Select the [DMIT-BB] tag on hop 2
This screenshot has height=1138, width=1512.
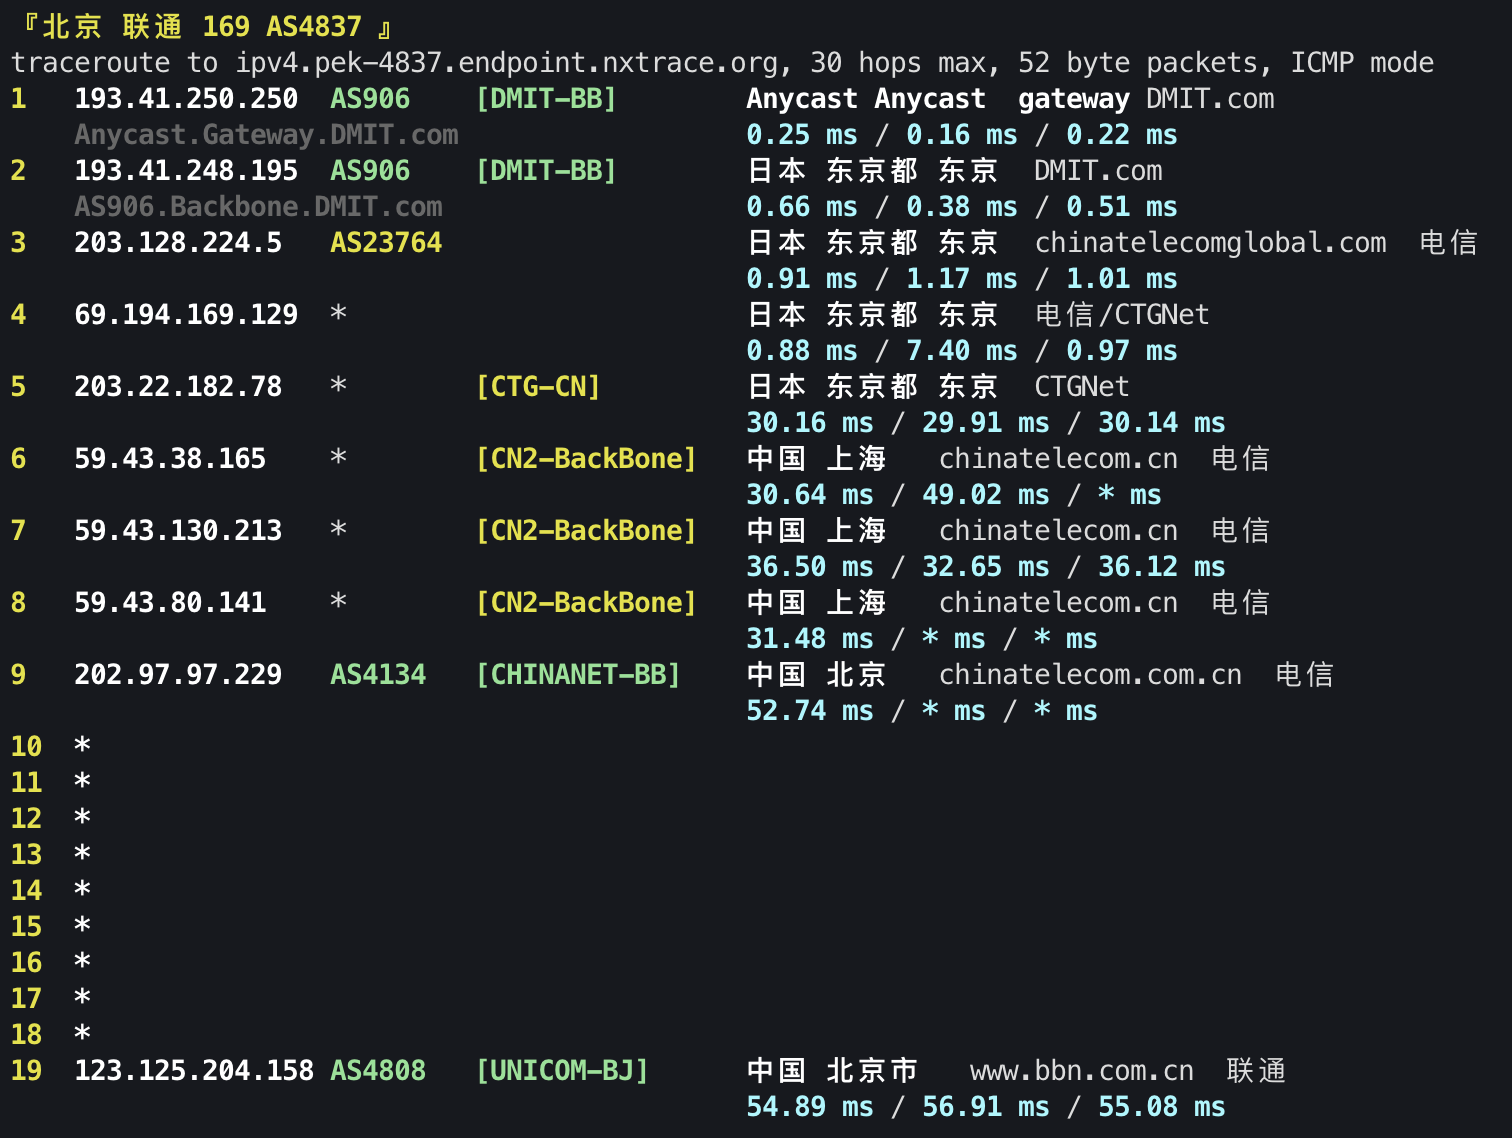tap(546, 170)
